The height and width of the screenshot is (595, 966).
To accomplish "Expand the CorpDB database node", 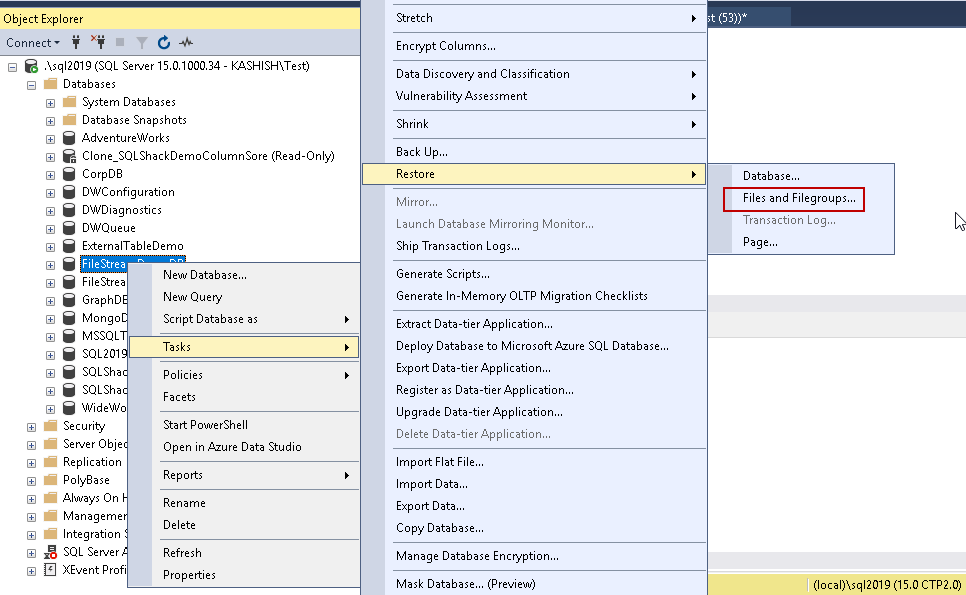I will pyautogui.click(x=50, y=174).
